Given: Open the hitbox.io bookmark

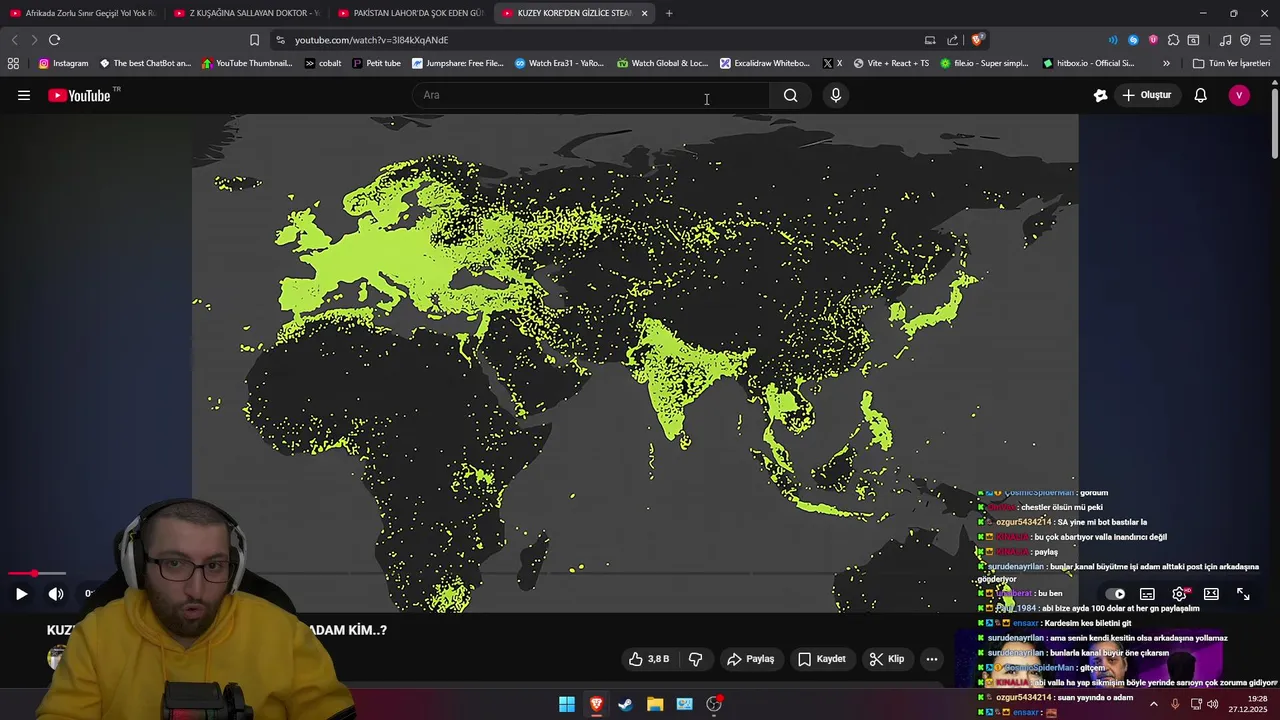Looking at the screenshot, I should tap(1088, 63).
